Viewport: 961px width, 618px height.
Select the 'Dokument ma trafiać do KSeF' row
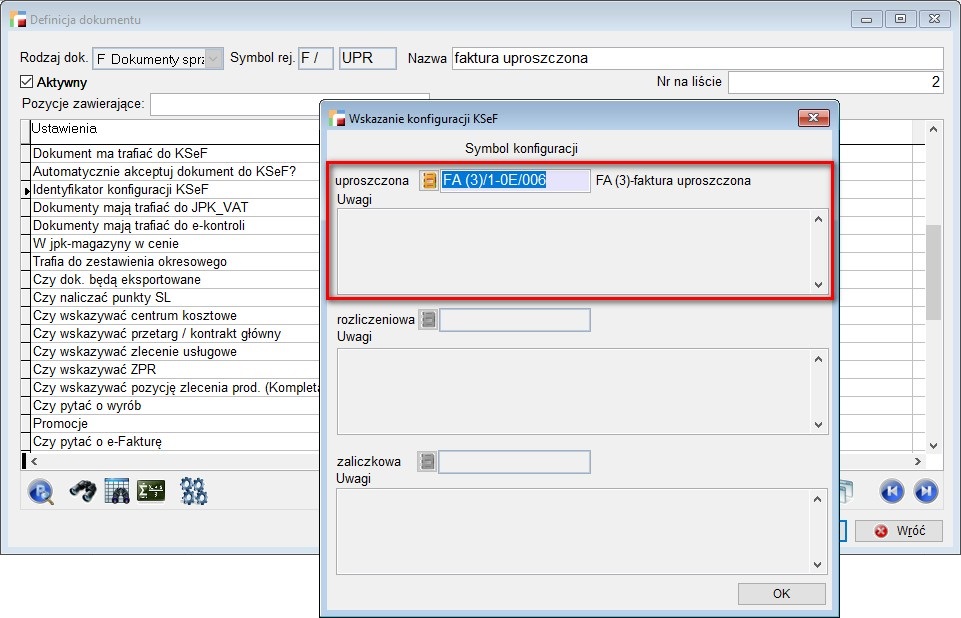pyautogui.click(x=120, y=153)
